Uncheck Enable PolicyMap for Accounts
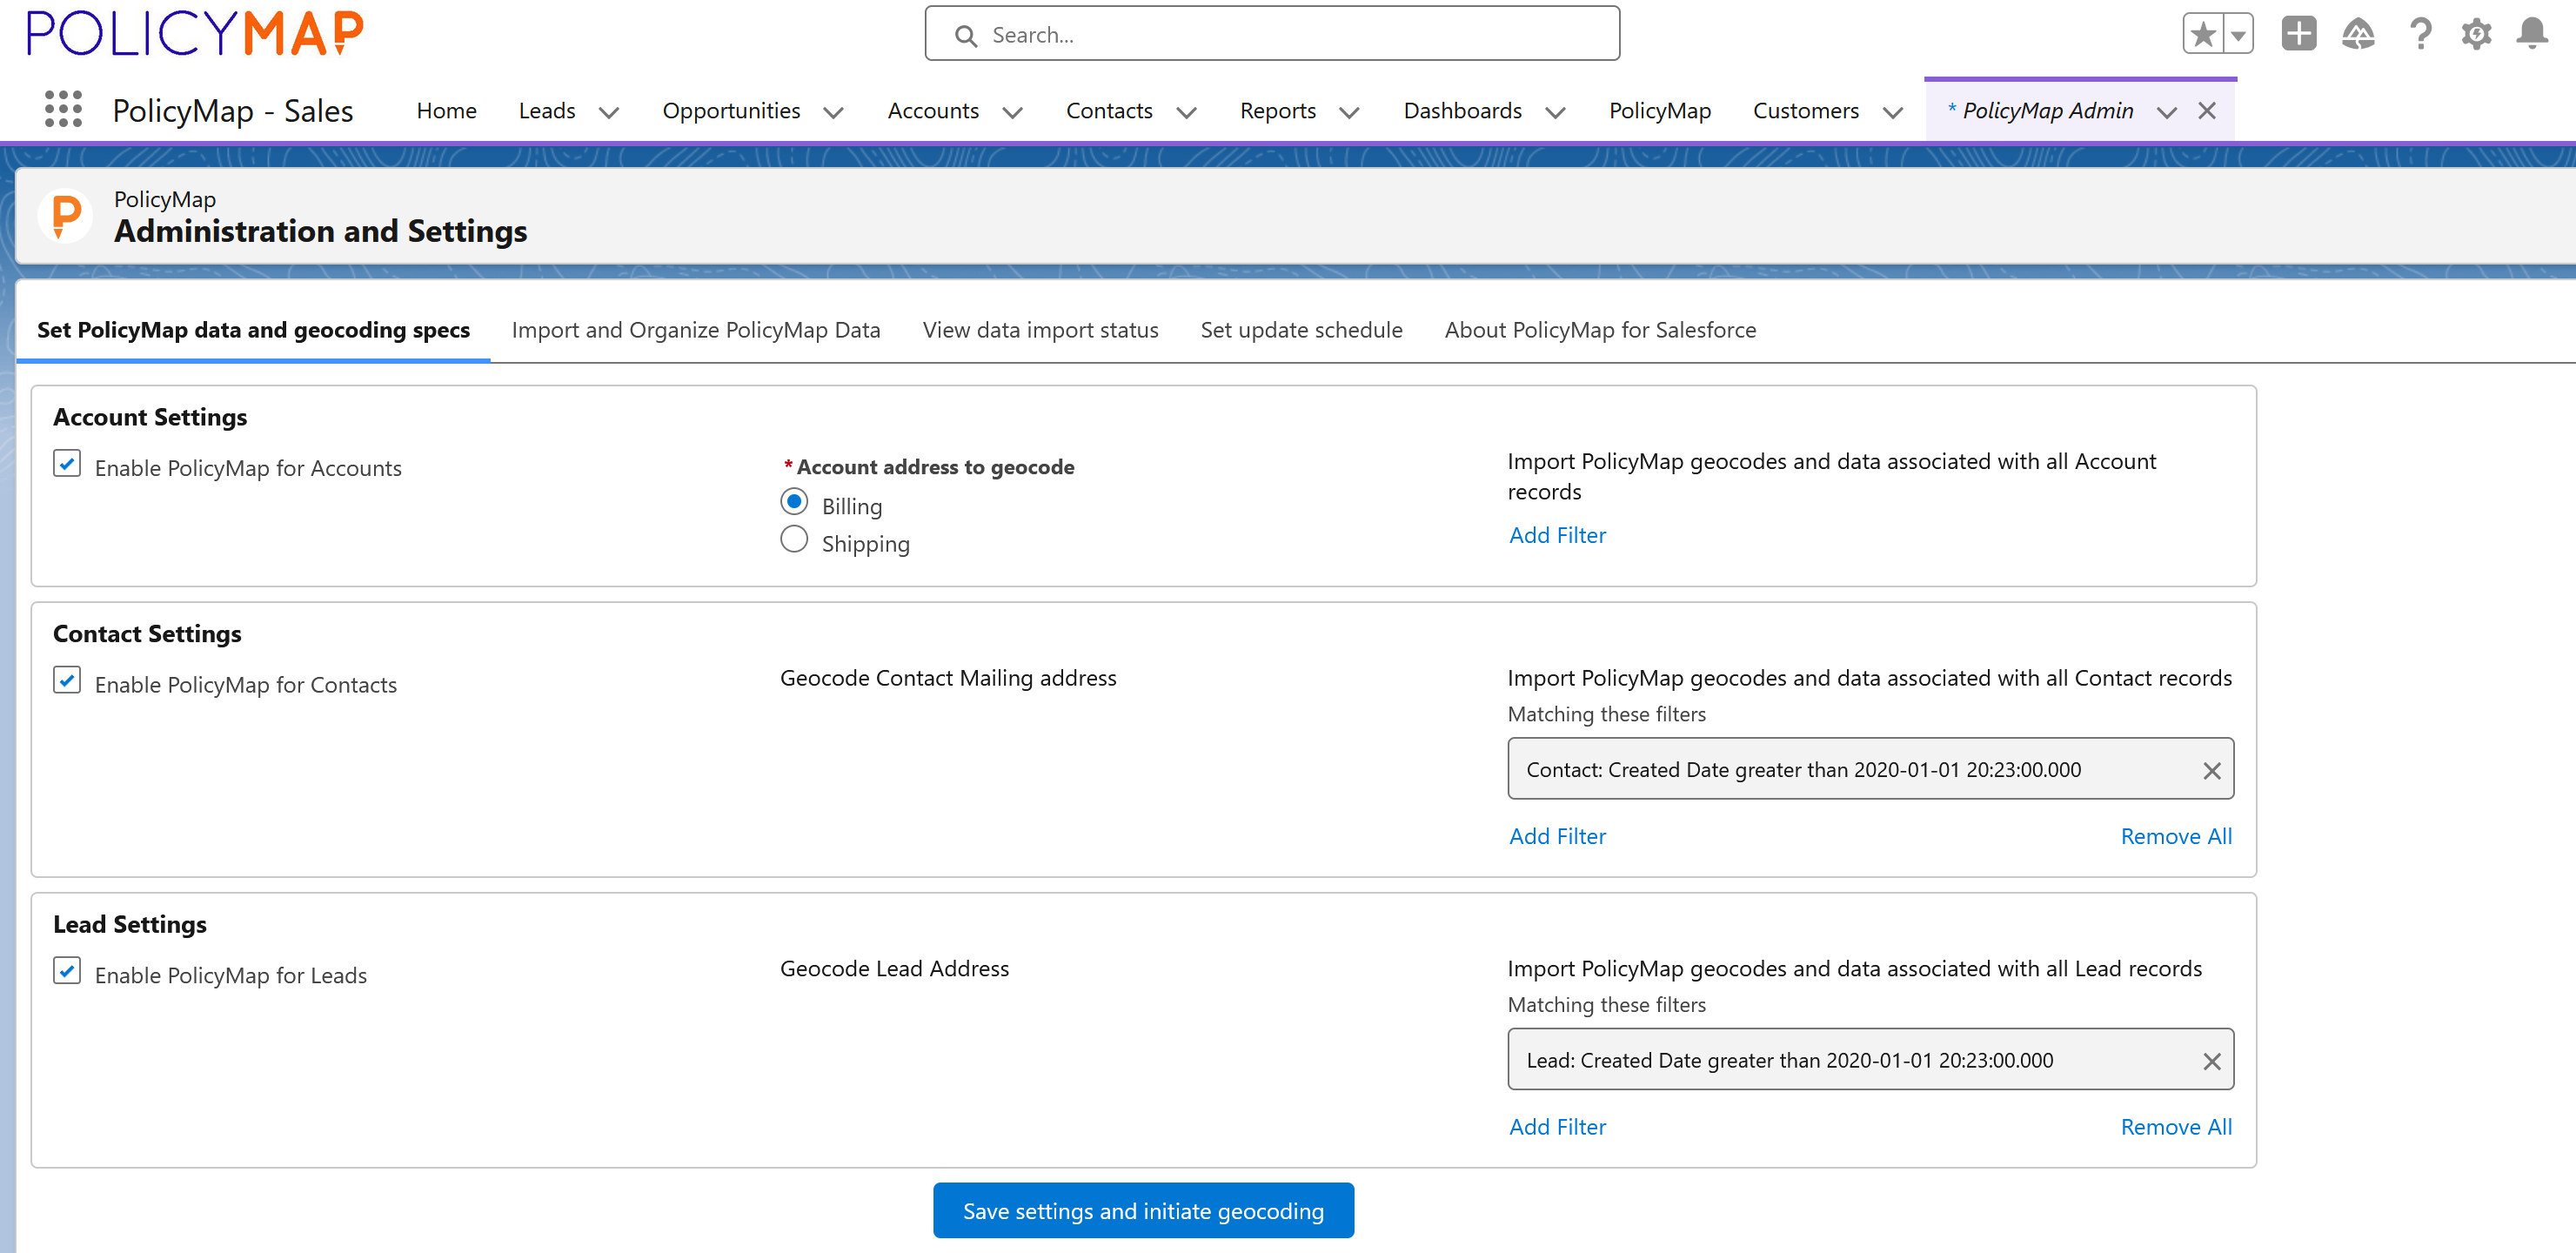The height and width of the screenshot is (1253, 2576). pyautogui.click(x=67, y=464)
